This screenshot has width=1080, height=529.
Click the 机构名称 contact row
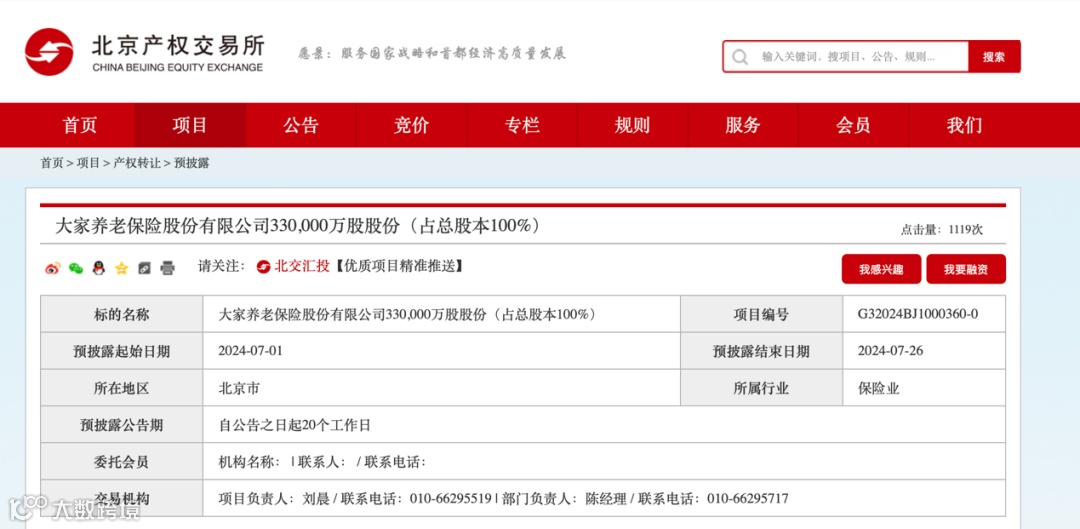point(604,461)
